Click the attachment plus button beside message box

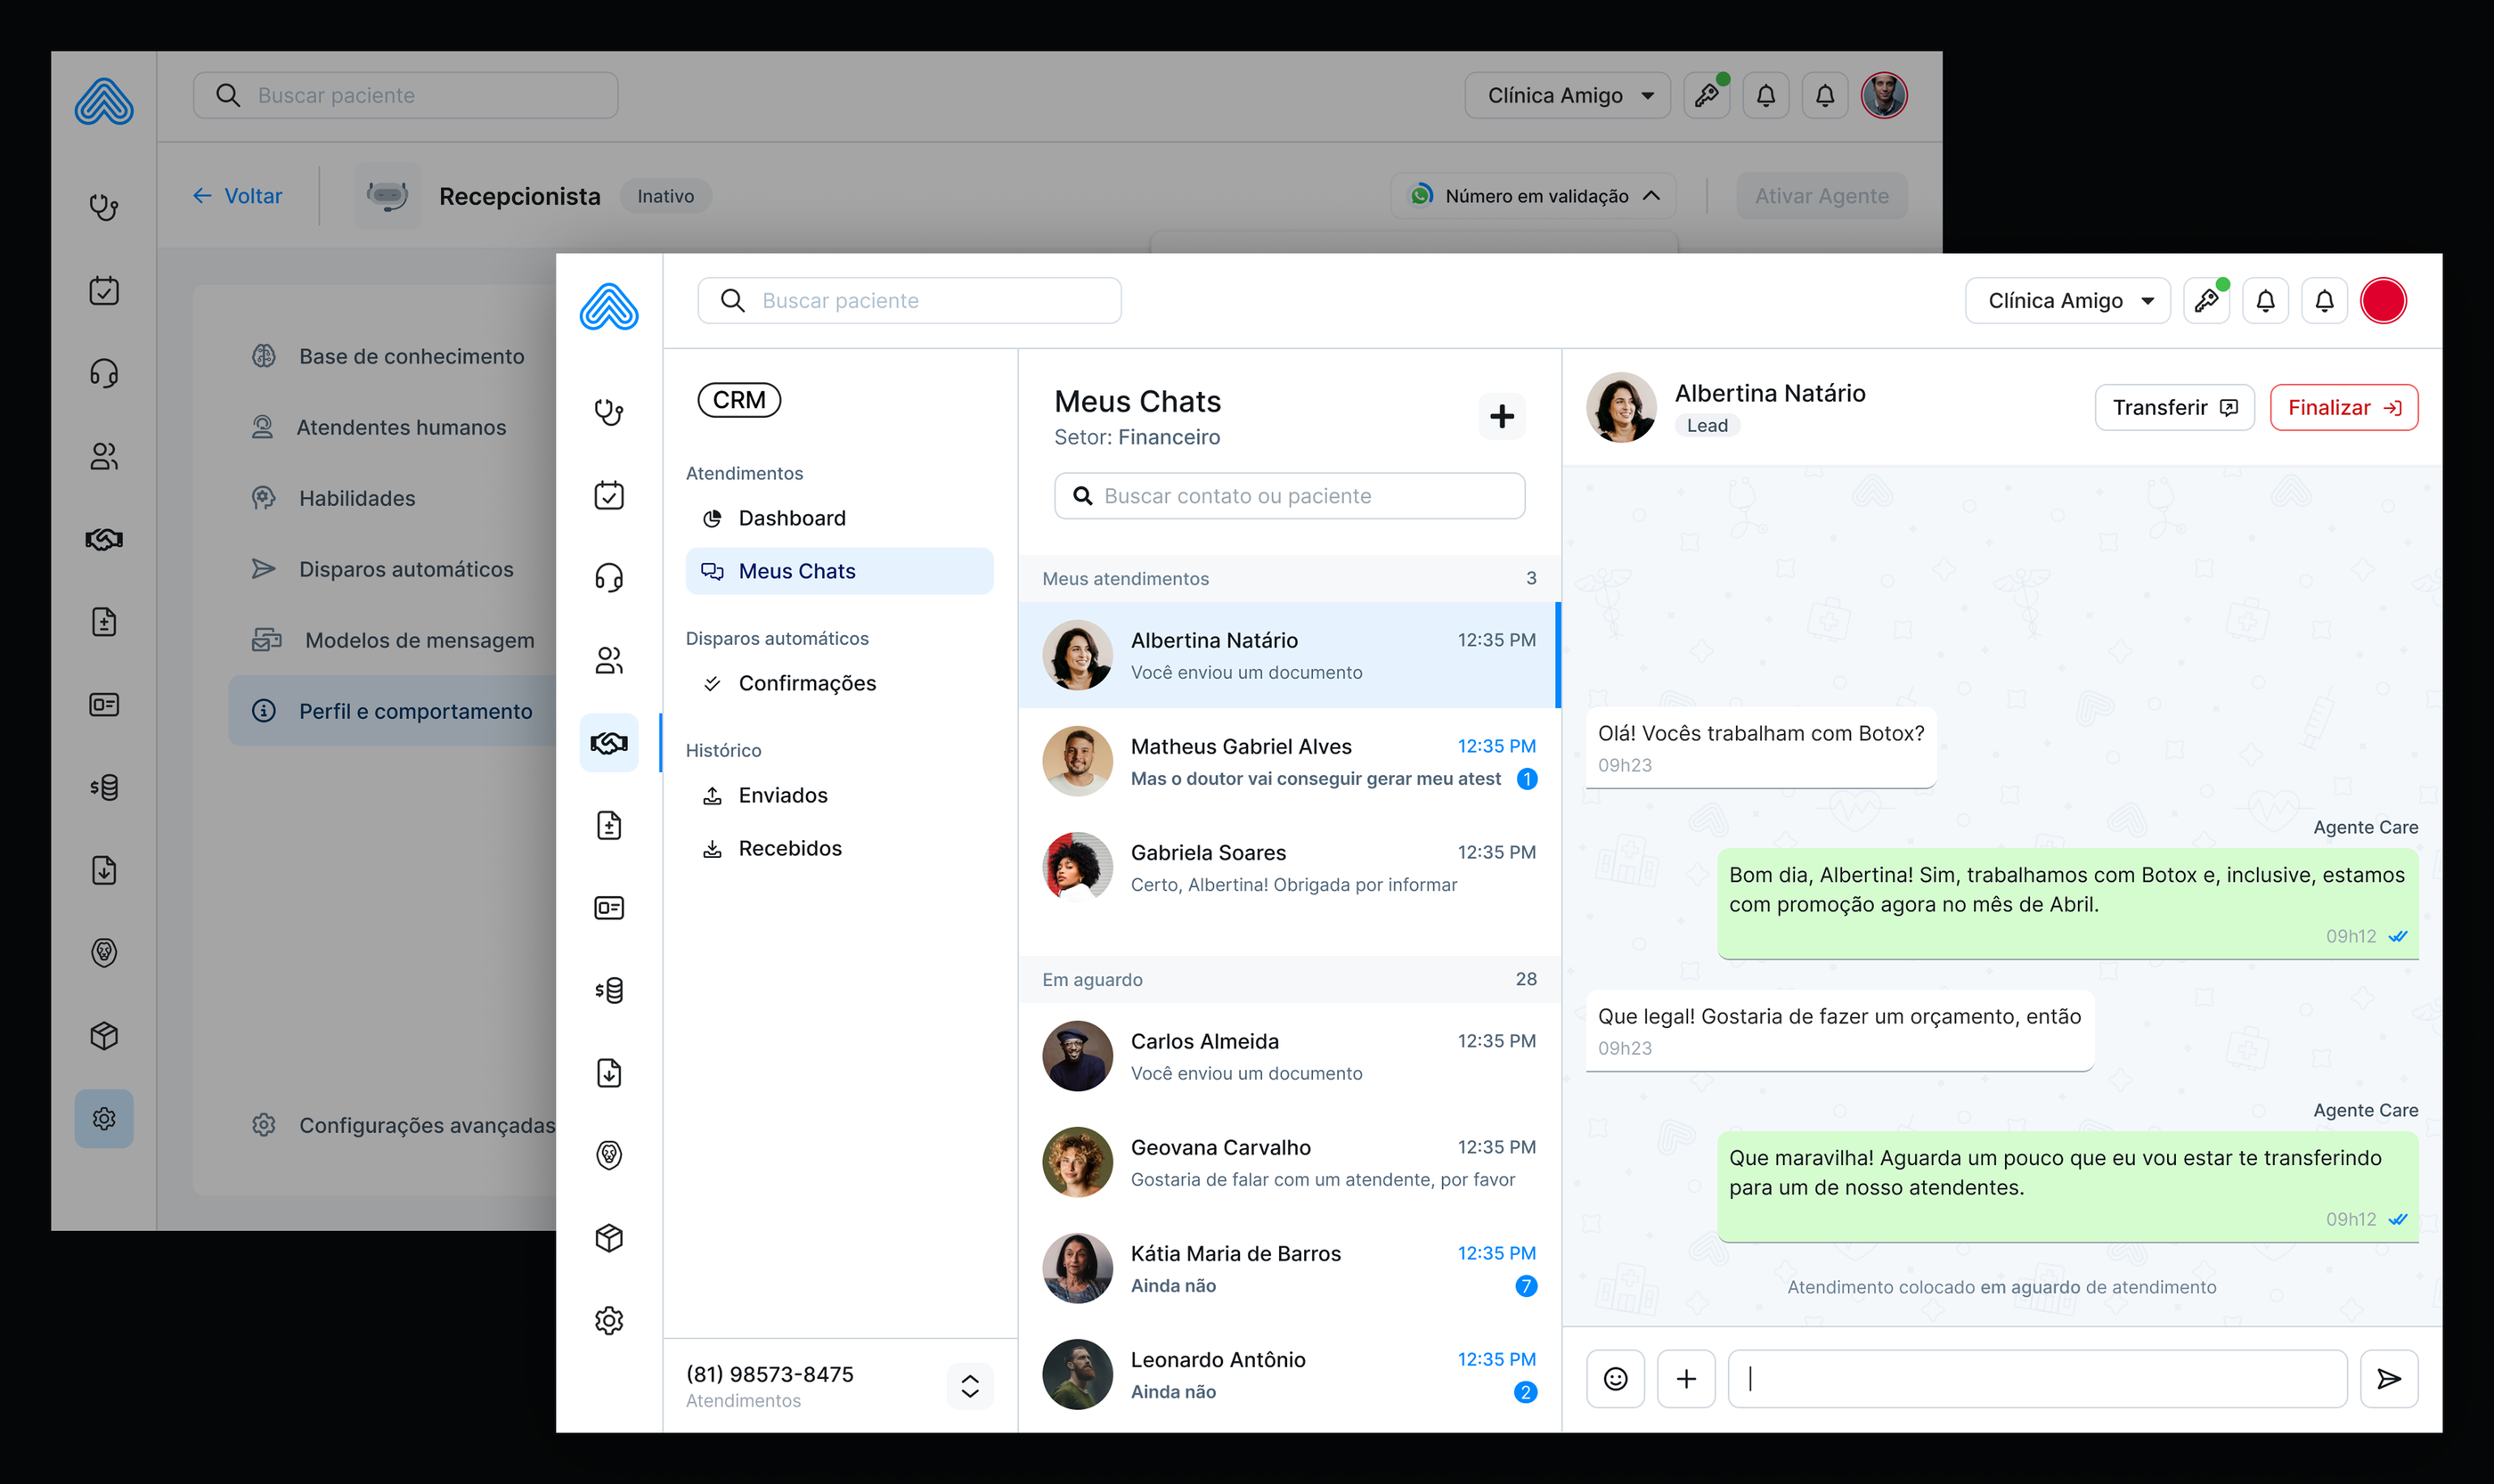click(x=1686, y=1379)
